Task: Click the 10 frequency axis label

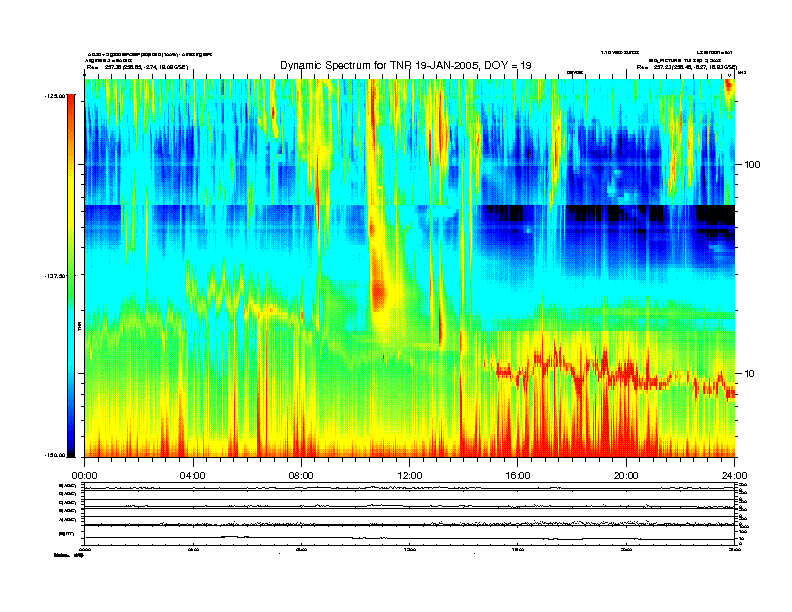Action: click(749, 374)
